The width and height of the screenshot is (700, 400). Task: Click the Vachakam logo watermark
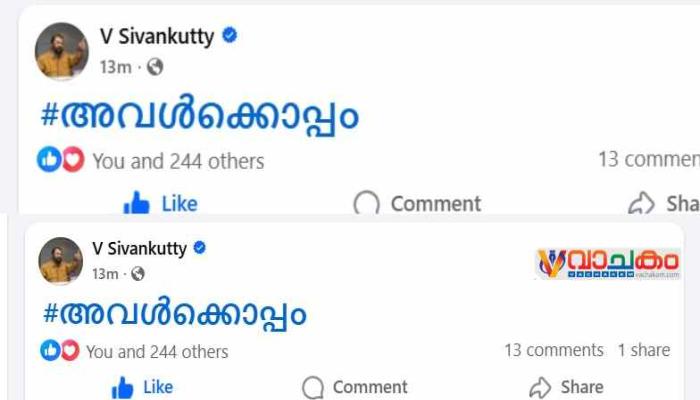[x=607, y=263]
